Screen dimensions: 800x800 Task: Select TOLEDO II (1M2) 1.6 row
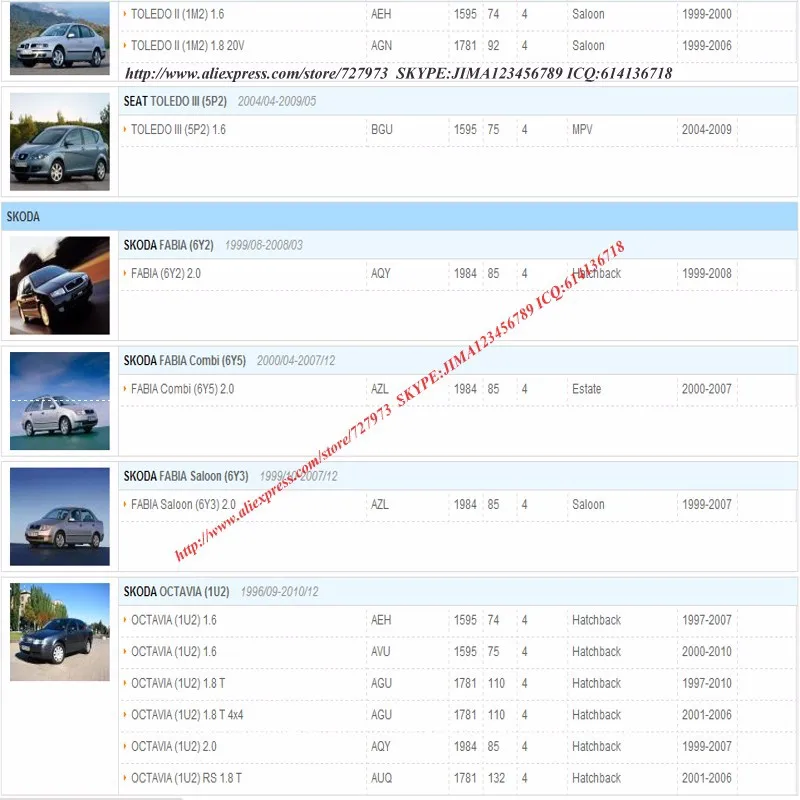coord(458,14)
